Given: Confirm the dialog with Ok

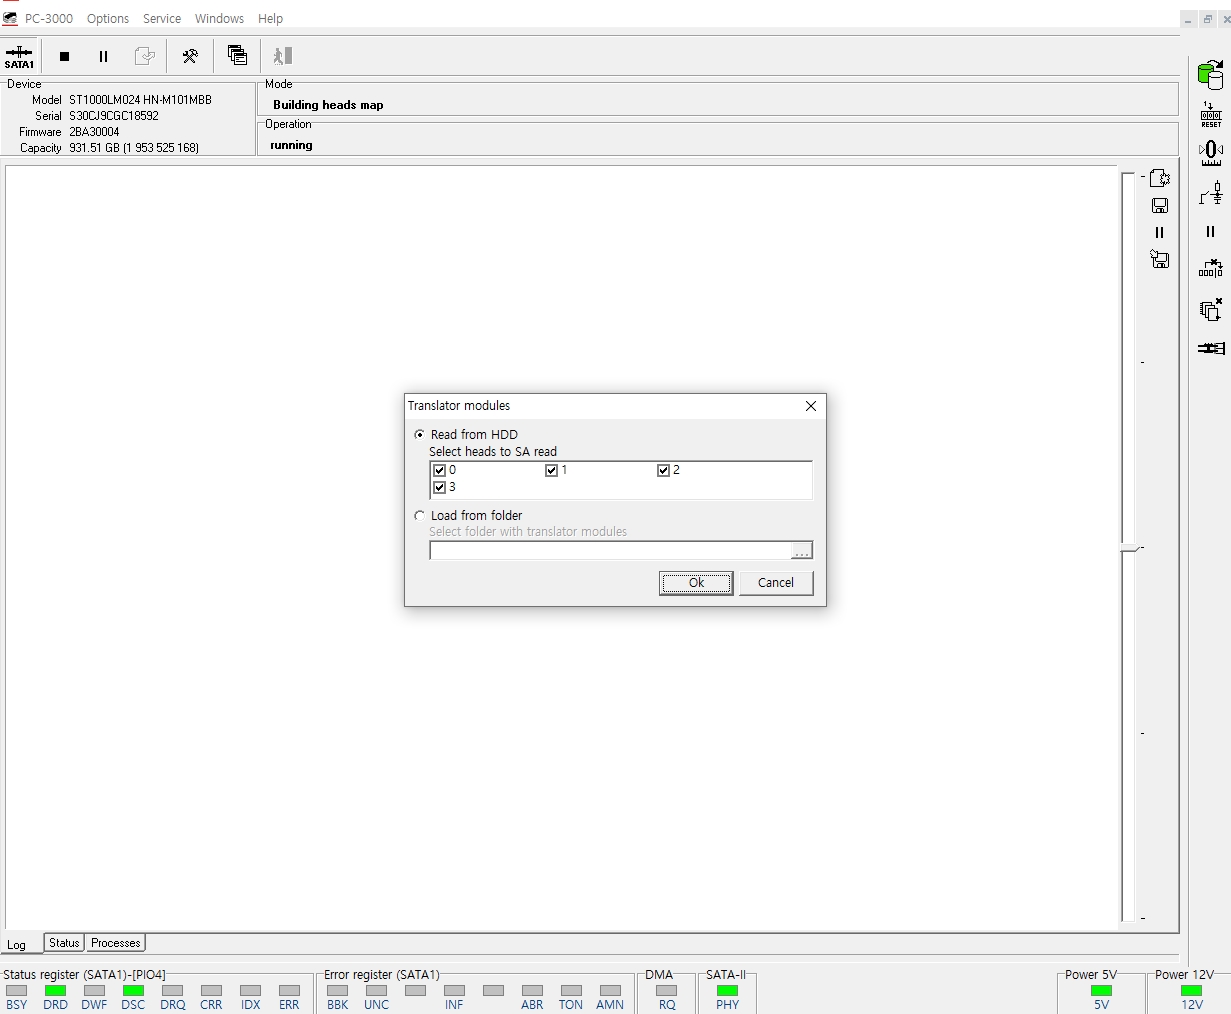Looking at the screenshot, I should [x=696, y=583].
